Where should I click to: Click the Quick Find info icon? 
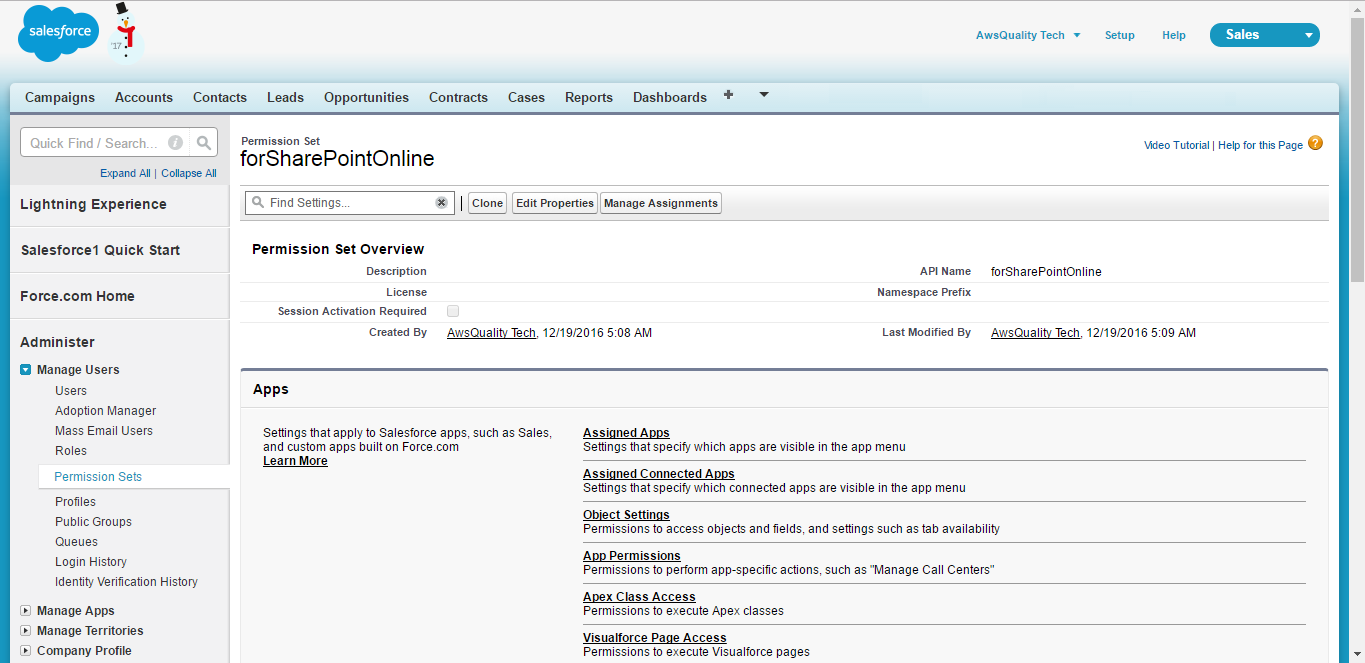pyautogui.click(x=175, y=143)
